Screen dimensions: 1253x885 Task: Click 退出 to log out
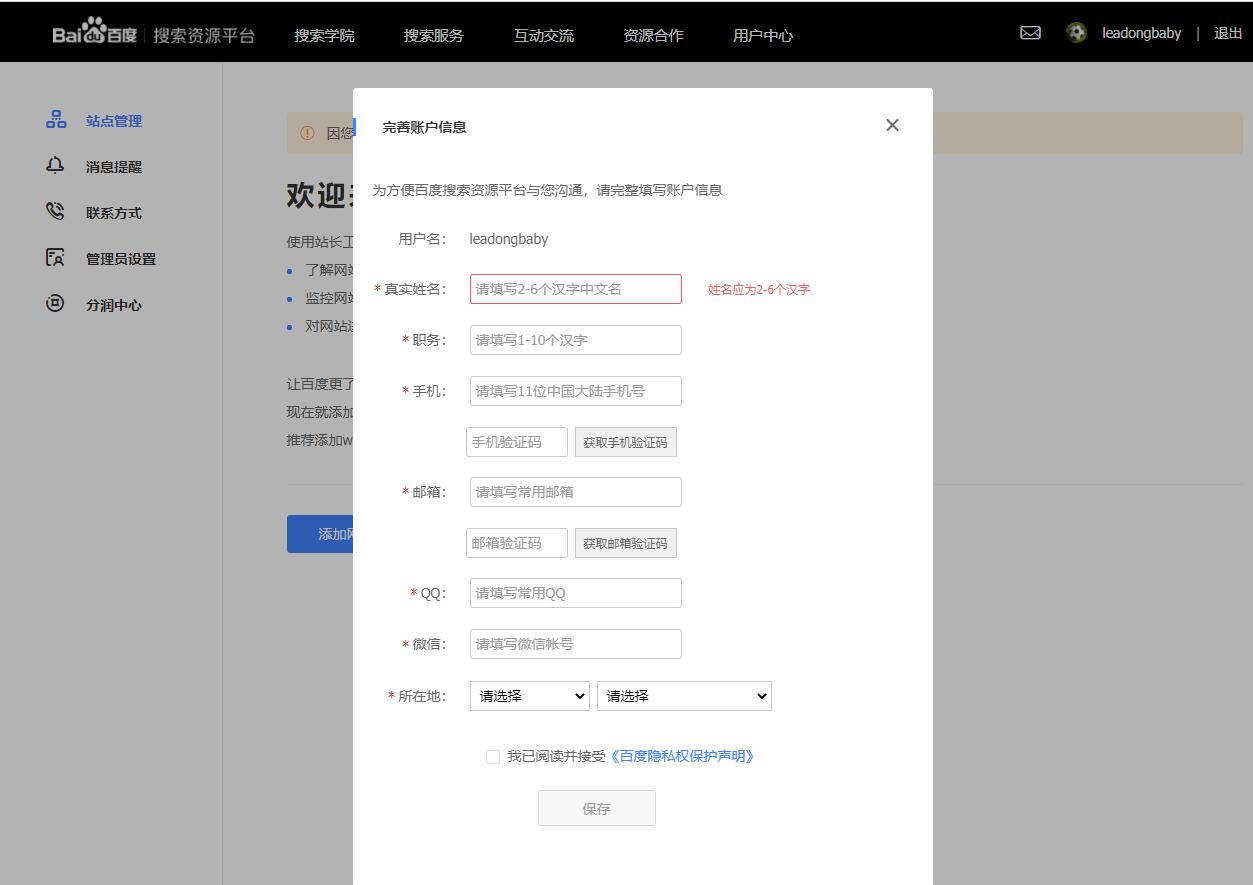point(1228,33)
